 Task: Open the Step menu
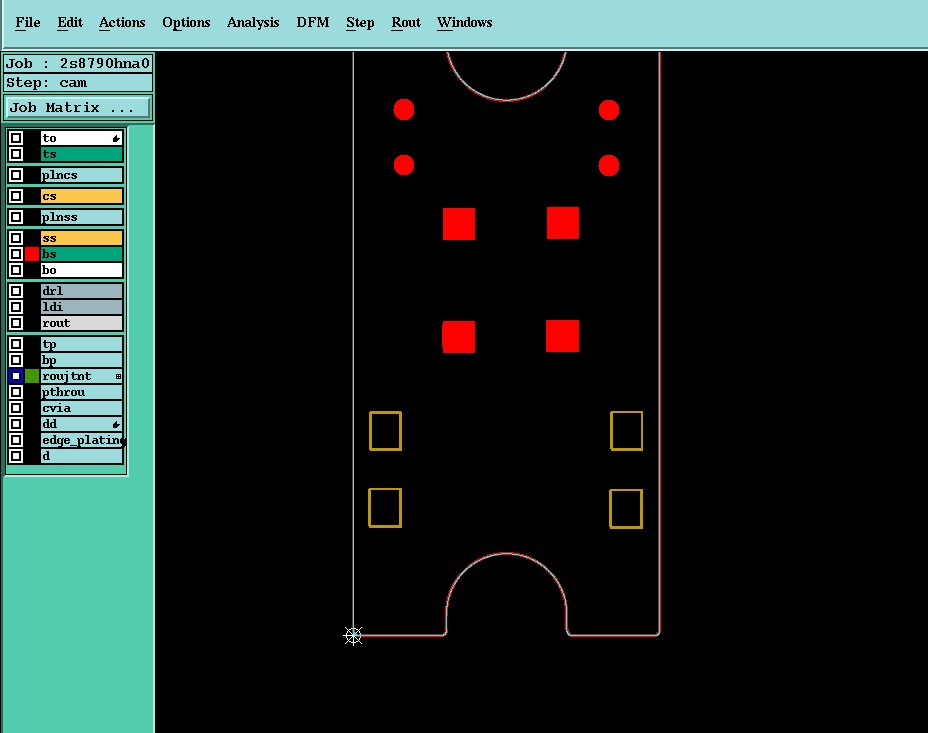(360, 22)
